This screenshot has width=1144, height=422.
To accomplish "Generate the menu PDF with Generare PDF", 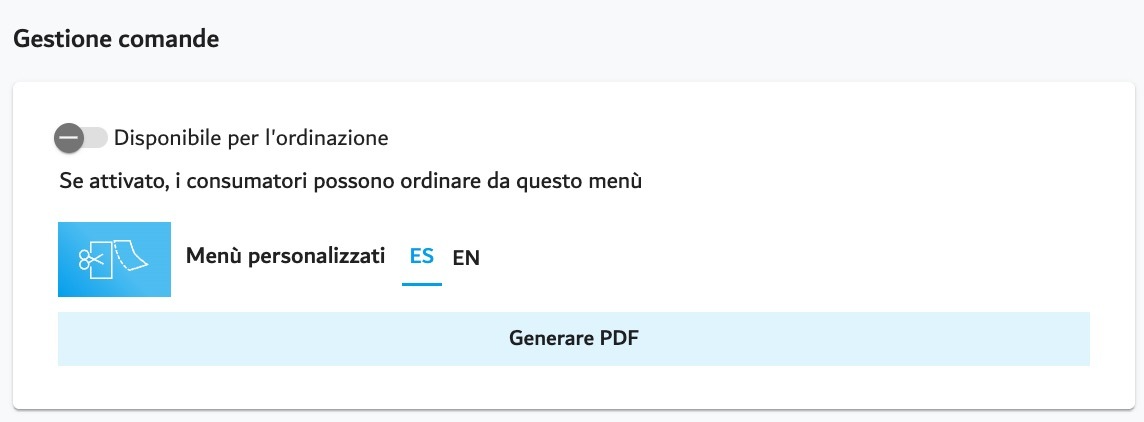I will pos(573,339).
